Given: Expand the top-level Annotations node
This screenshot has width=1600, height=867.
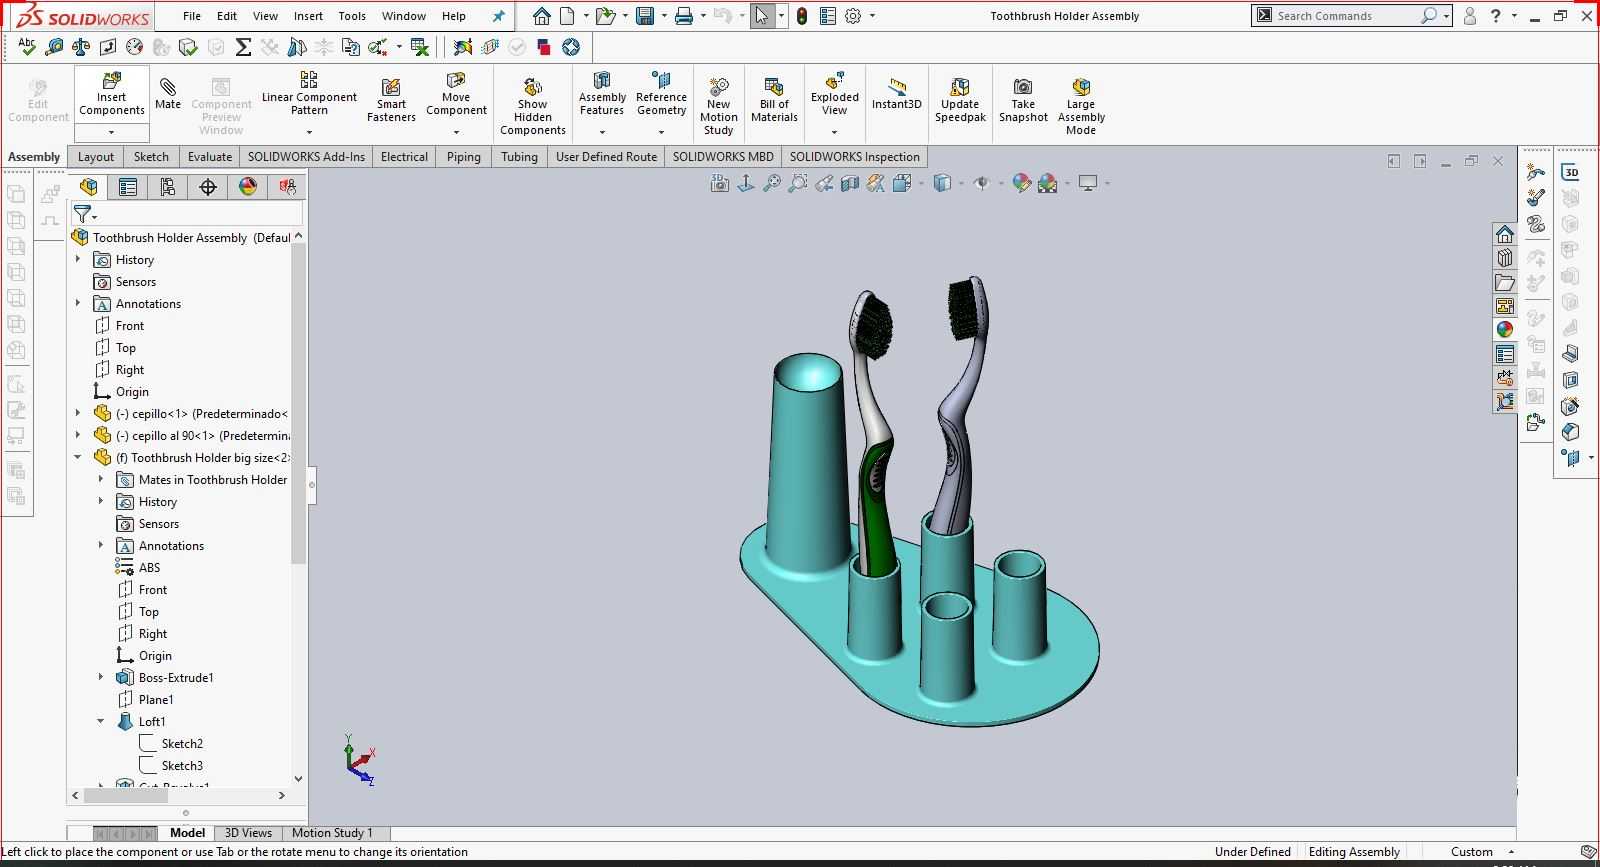Looking at the screenshot, I should click(78, 303).
